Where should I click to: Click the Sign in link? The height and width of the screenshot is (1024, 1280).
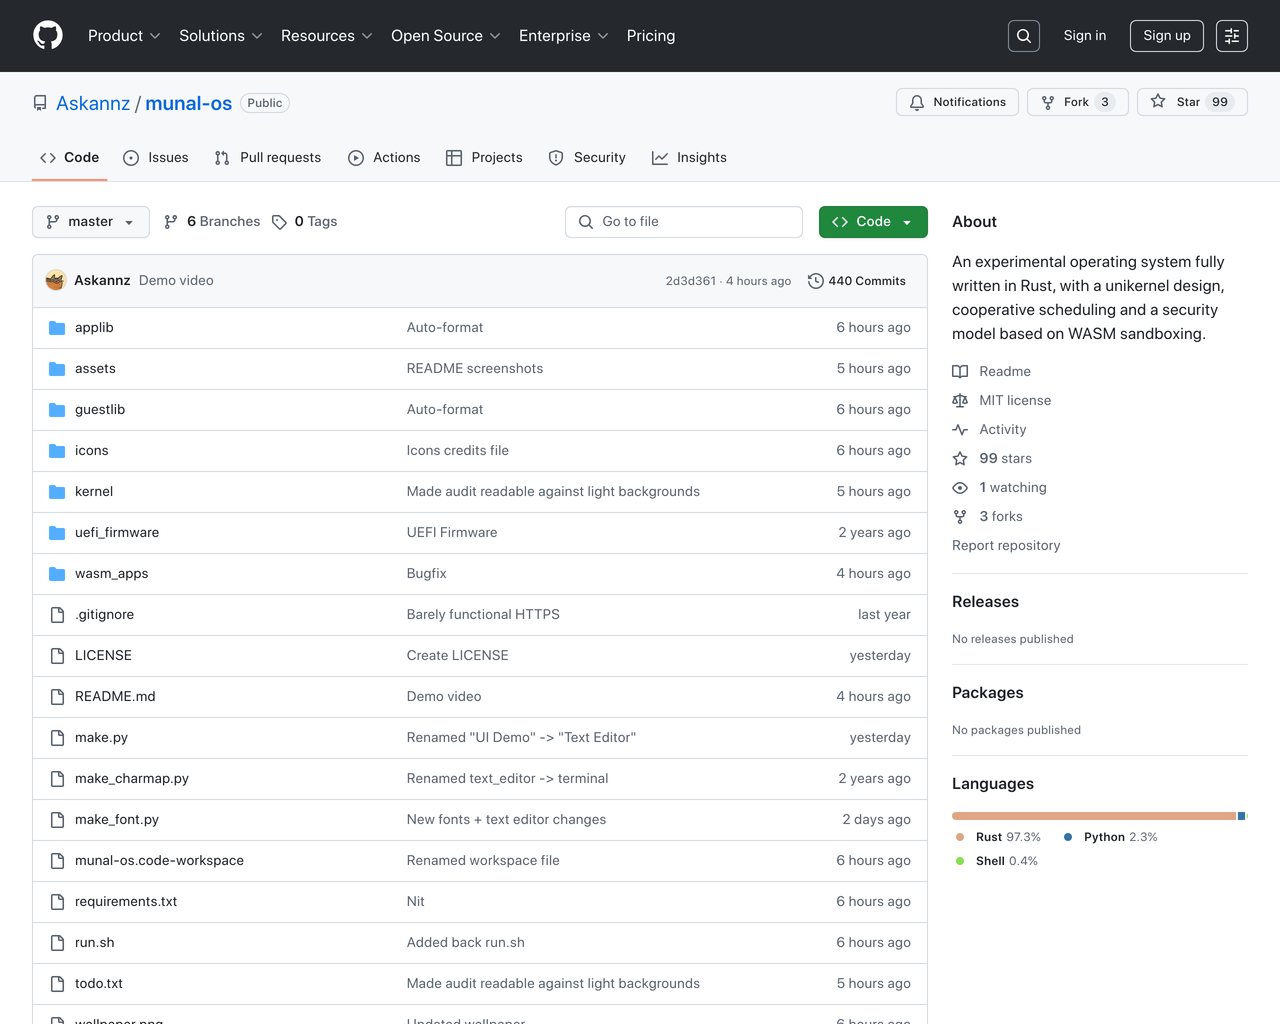coord(1085,36)
